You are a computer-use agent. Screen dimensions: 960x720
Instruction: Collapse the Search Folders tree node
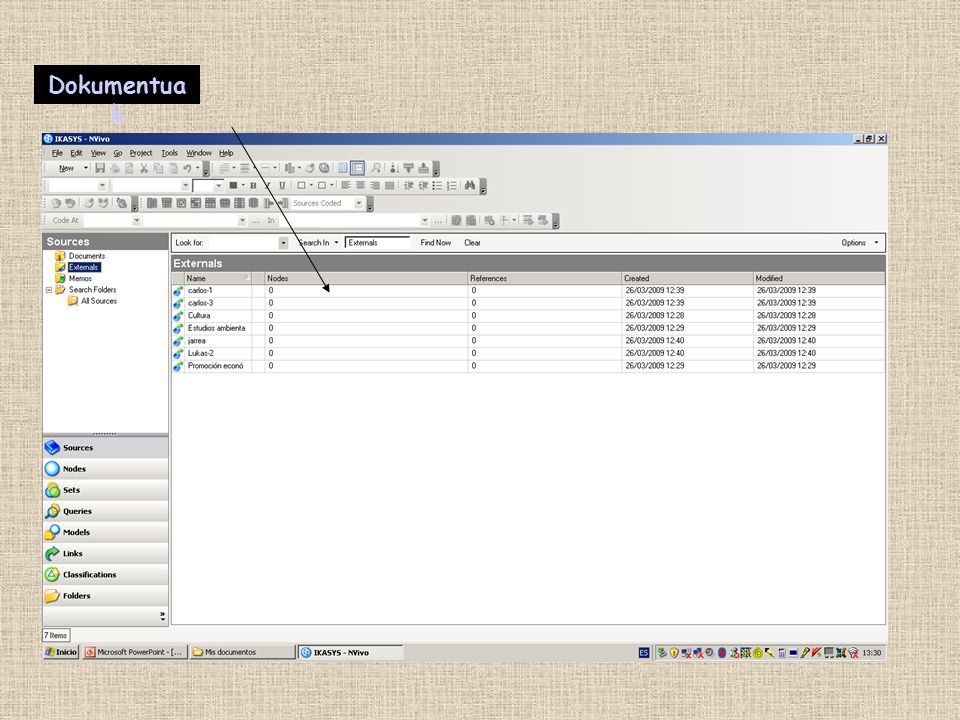pos(49,290)
